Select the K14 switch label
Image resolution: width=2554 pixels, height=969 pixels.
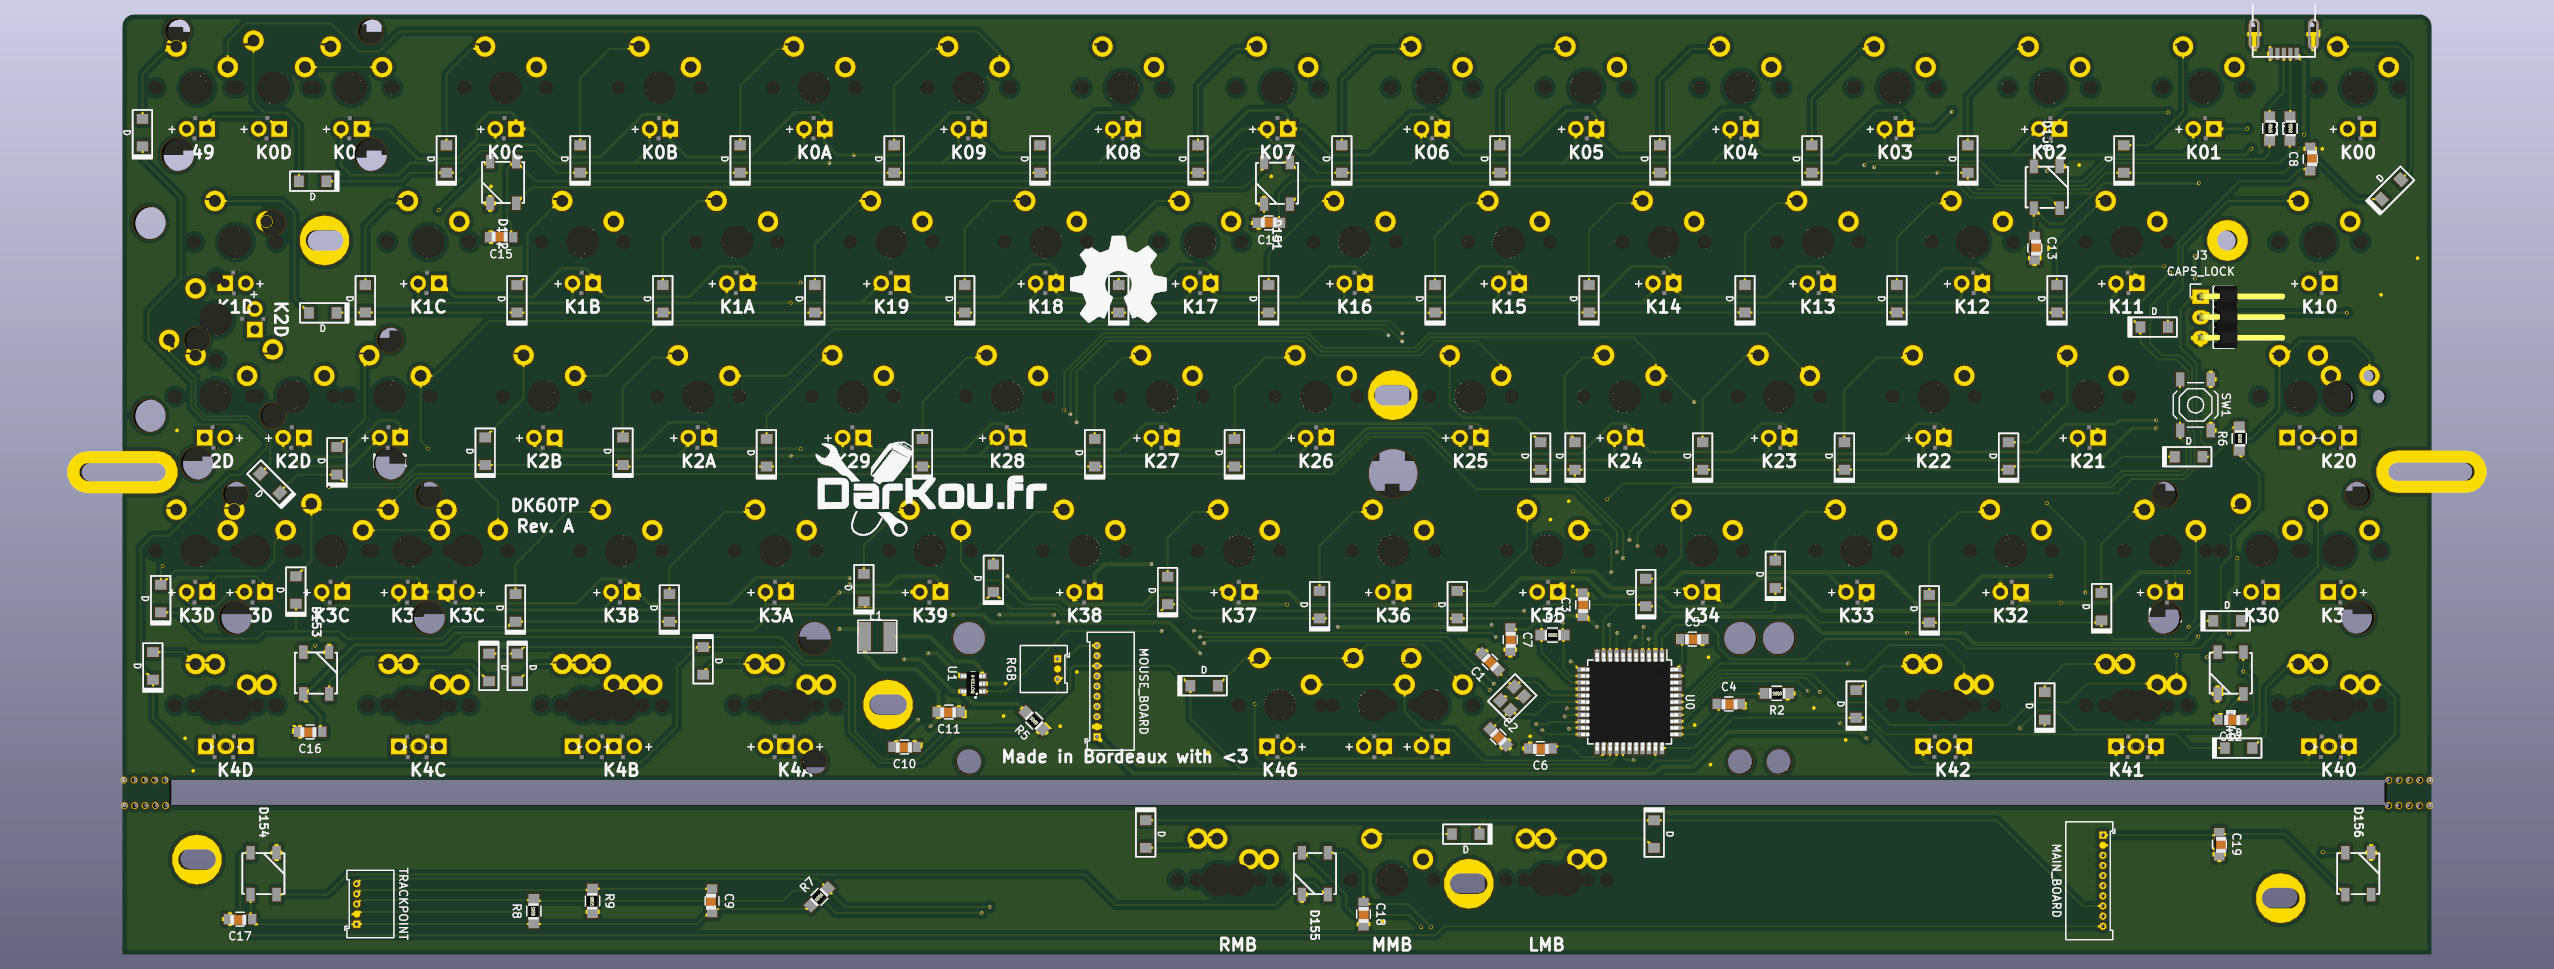1663,307
